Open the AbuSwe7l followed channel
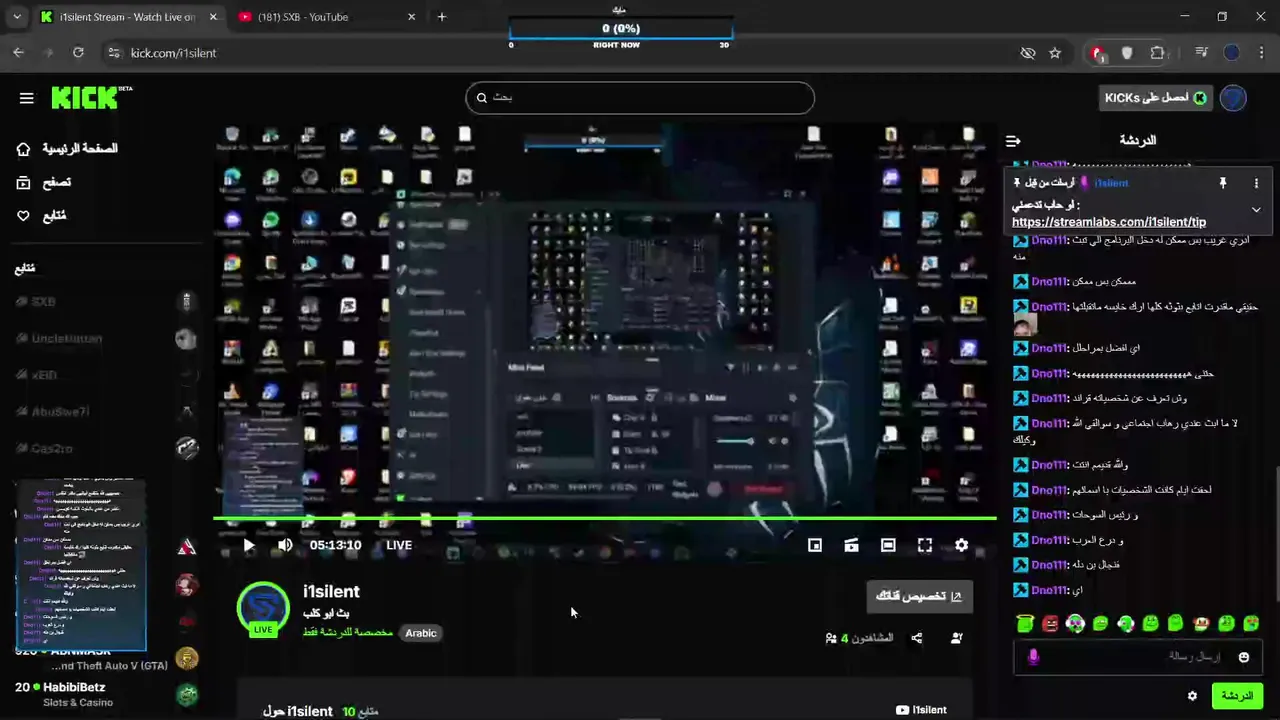The image size is (1280, 720). click(x=105, y=411)
